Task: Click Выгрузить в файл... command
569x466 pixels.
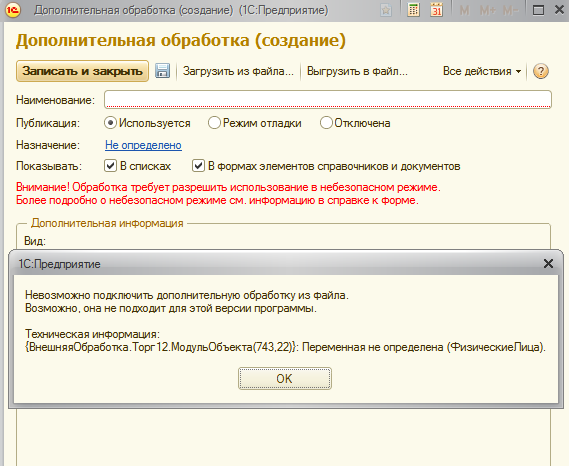Action: 357,71
